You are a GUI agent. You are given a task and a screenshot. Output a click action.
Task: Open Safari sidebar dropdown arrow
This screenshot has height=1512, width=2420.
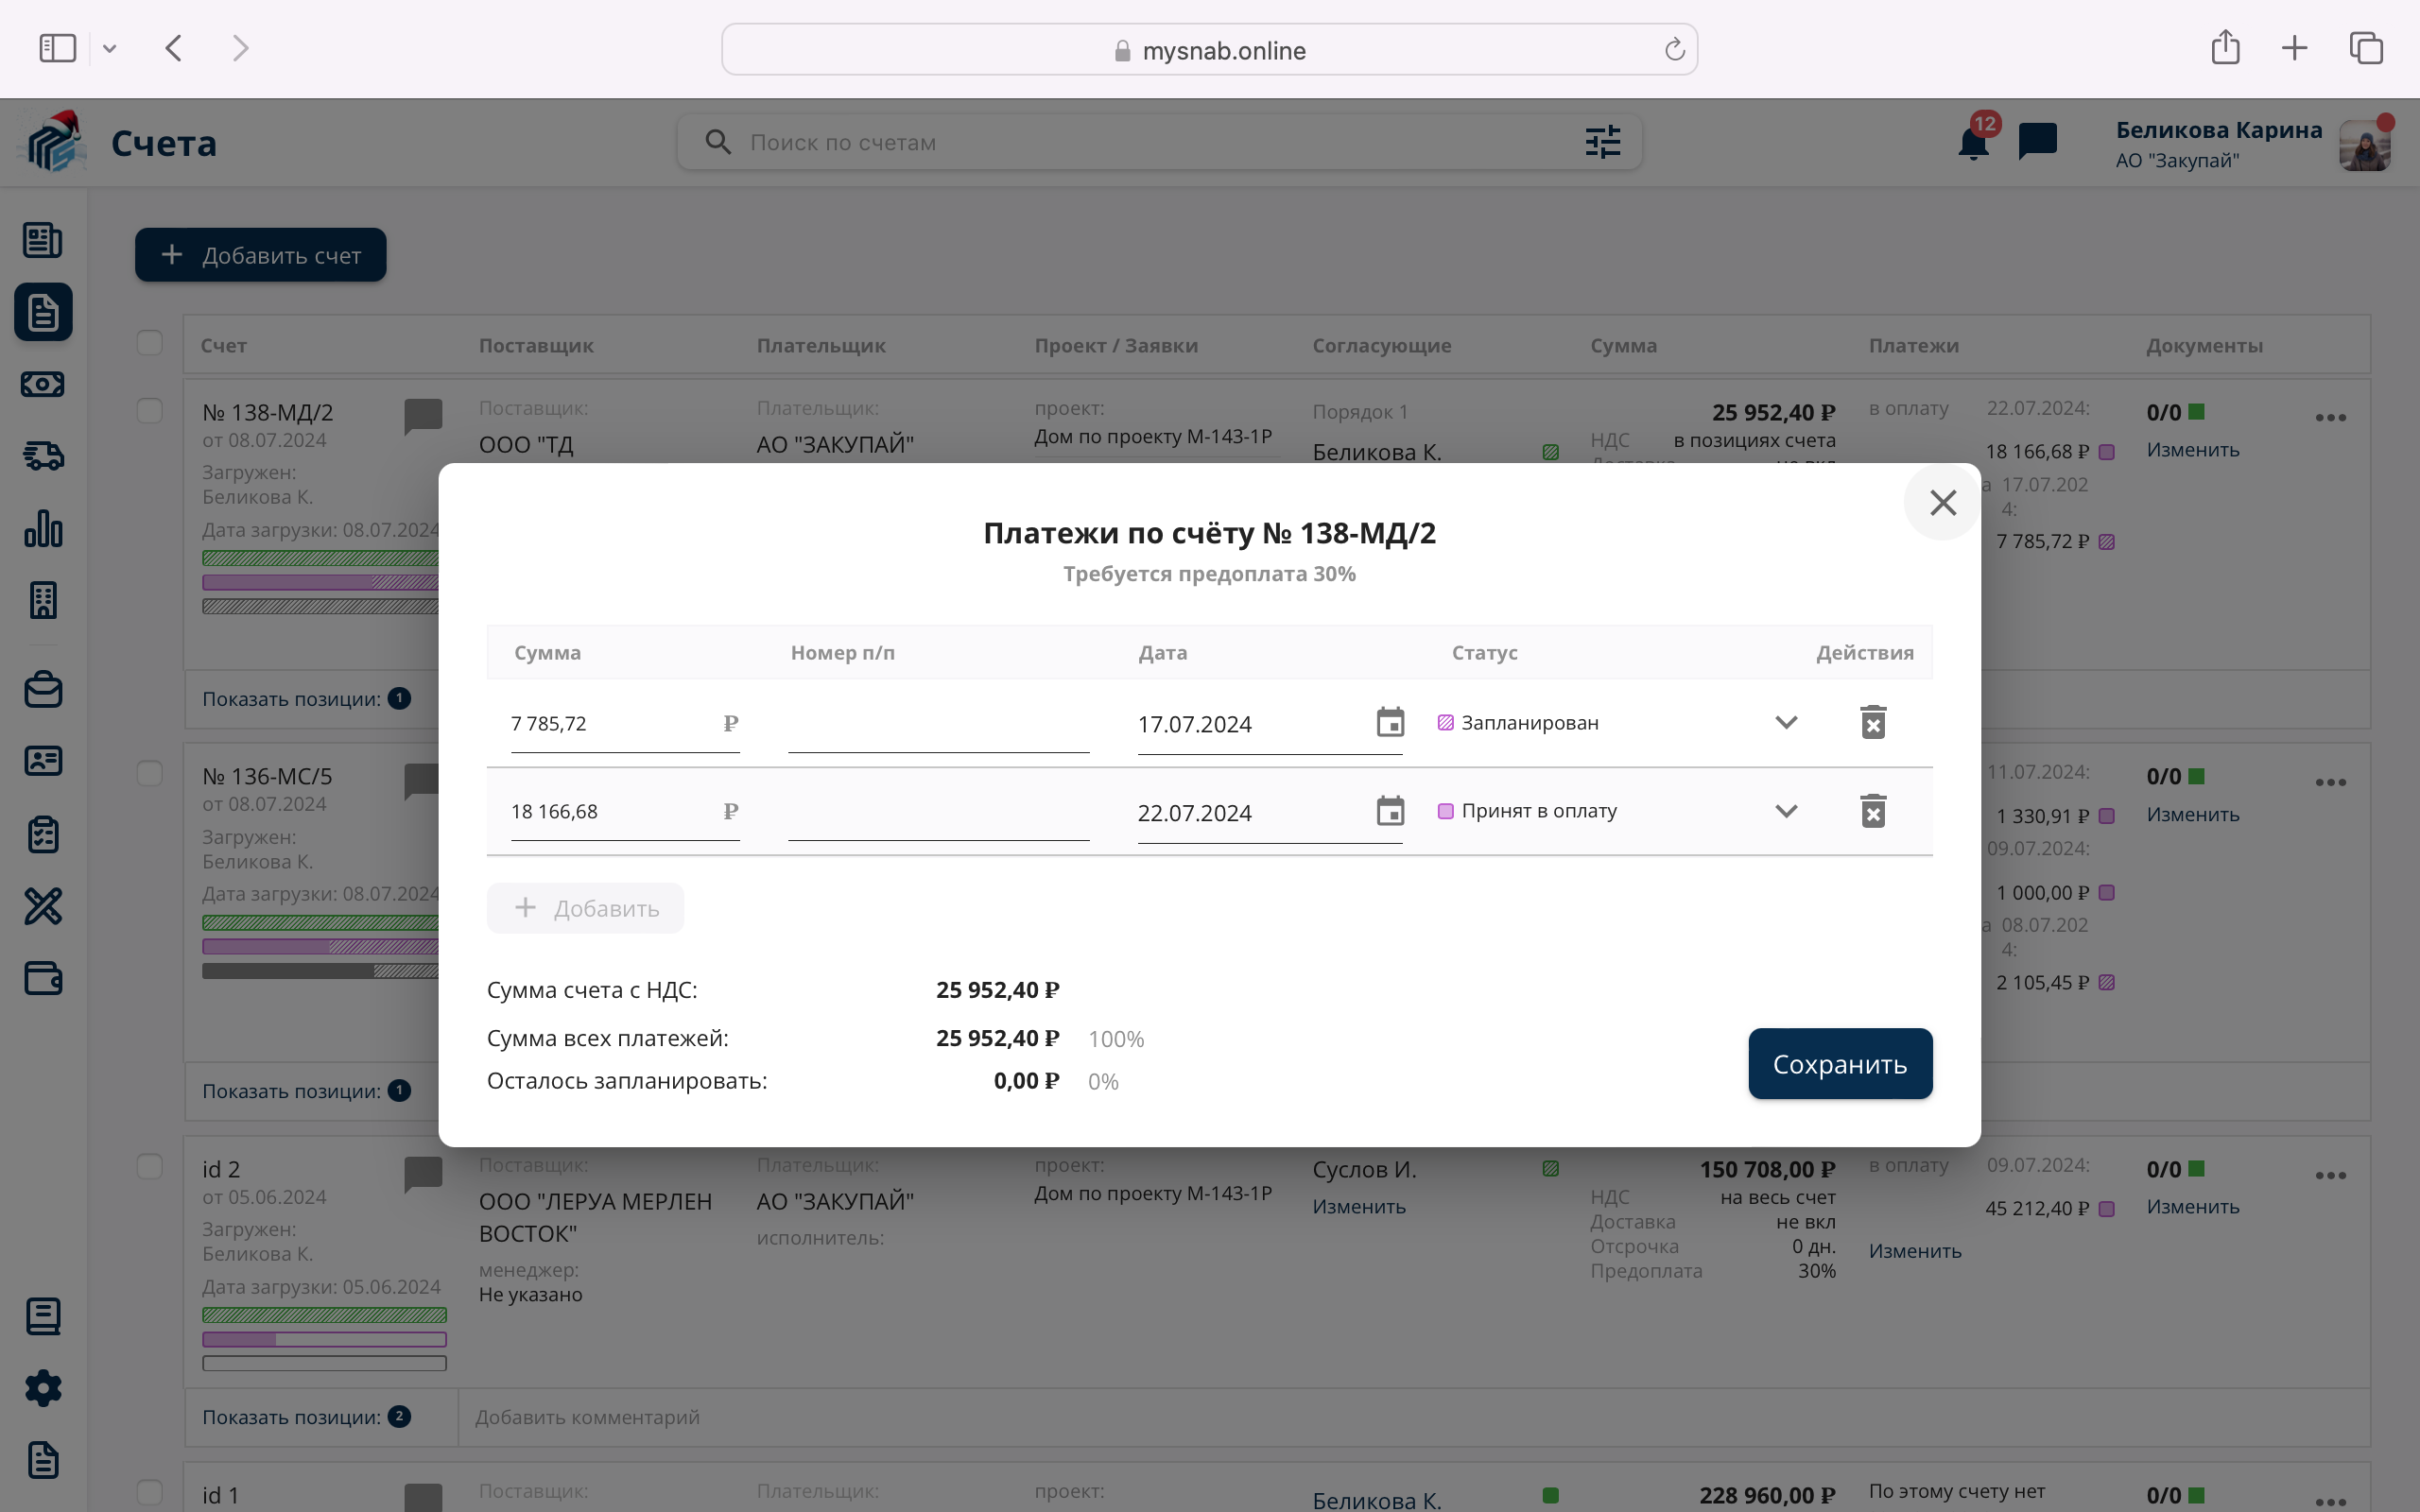pos(110,49)
